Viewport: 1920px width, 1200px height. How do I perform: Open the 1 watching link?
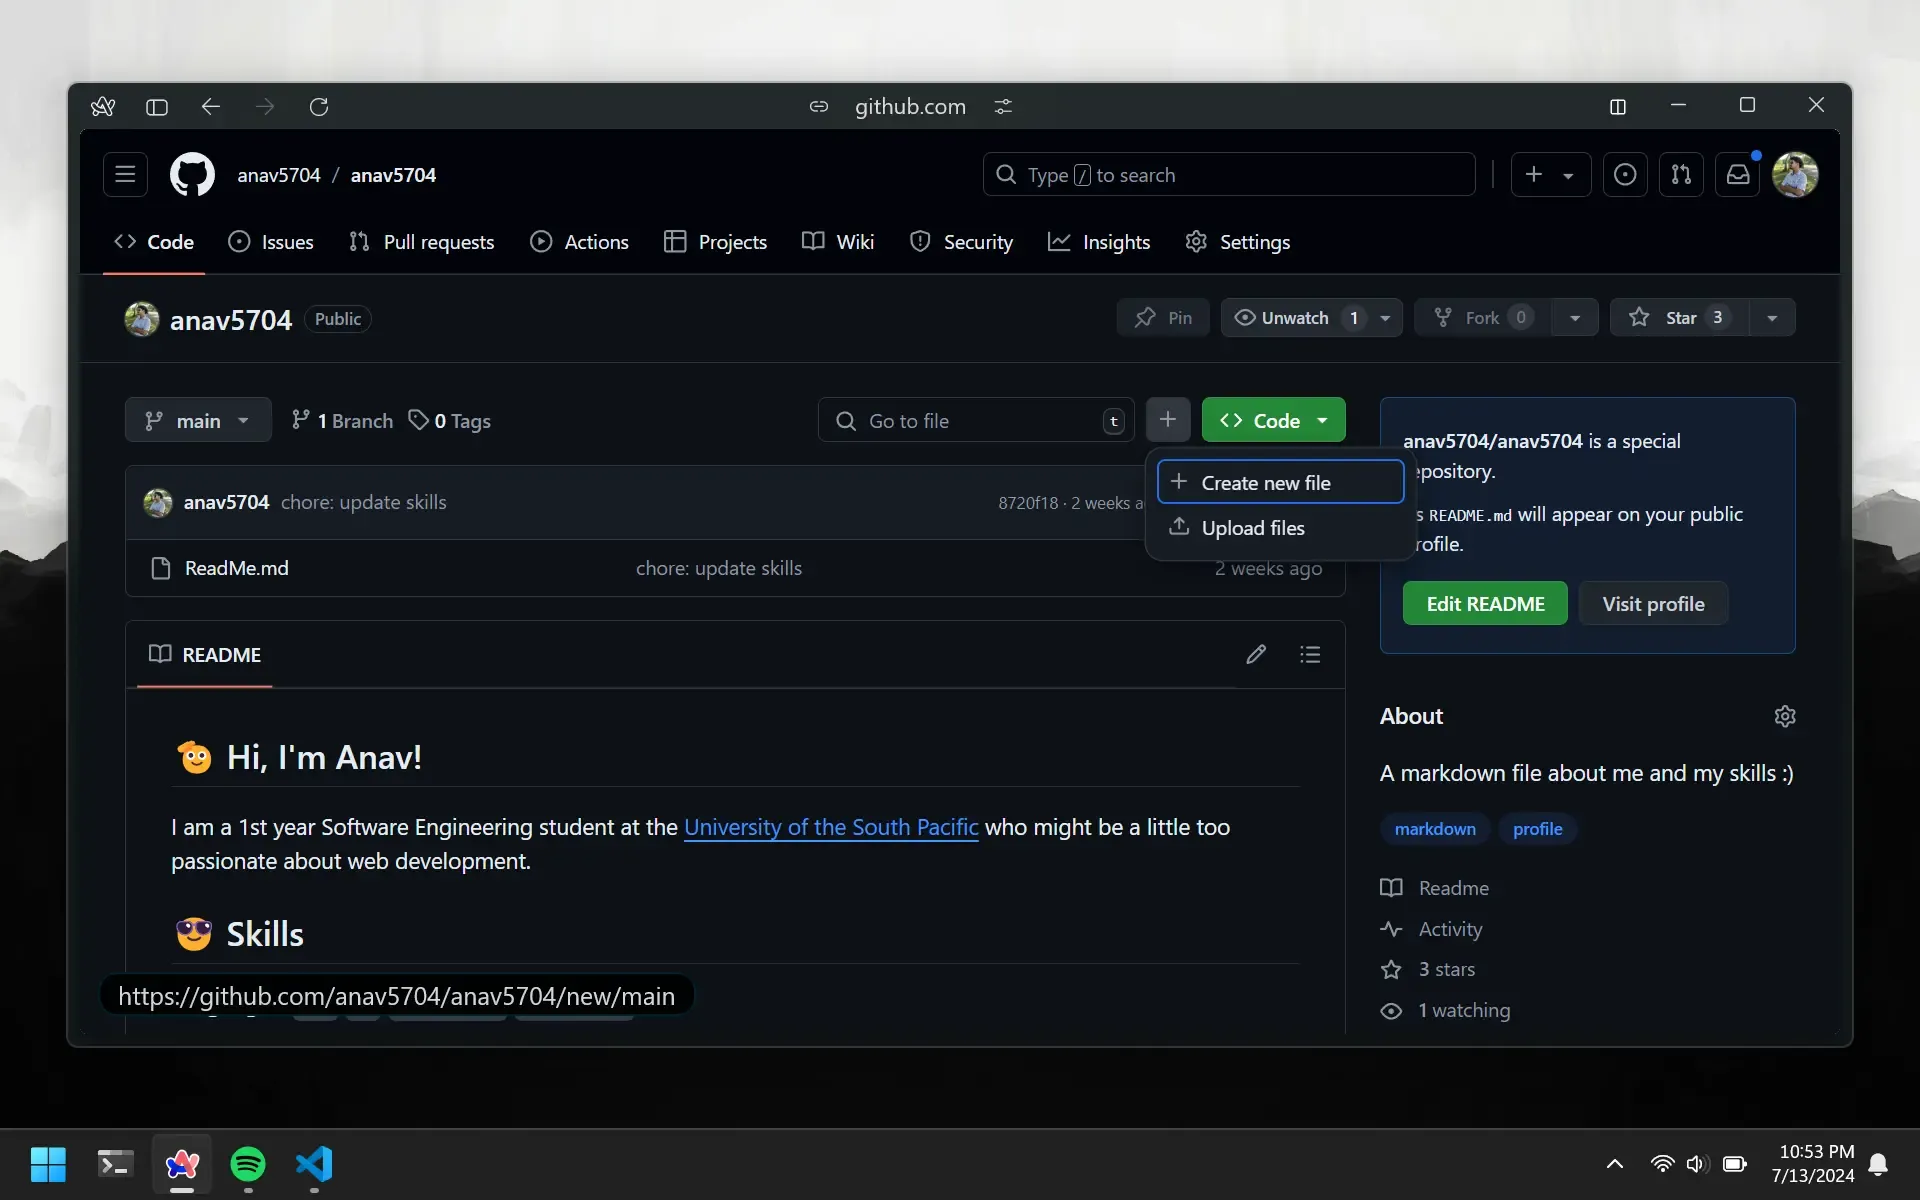click(1445, 1010)
